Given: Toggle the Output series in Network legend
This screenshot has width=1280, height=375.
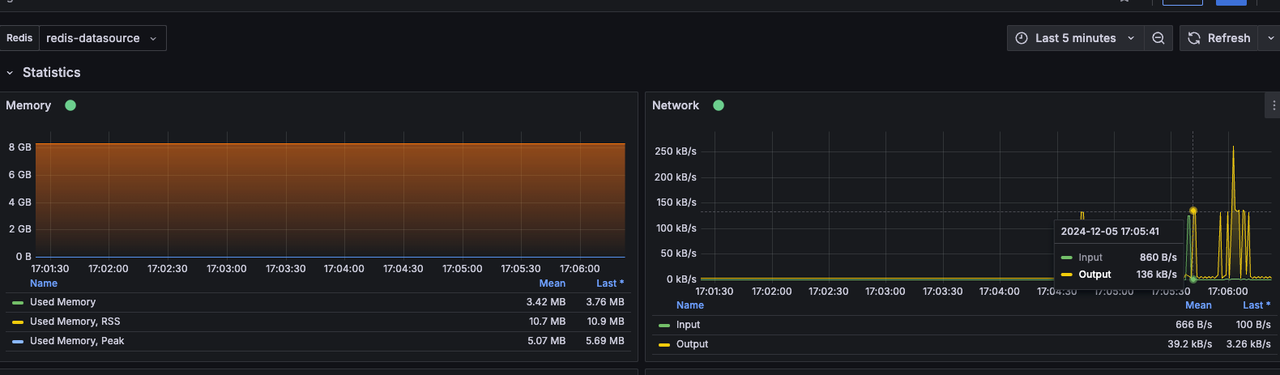Looking at the screenshot, I should (x=692, y=344).
